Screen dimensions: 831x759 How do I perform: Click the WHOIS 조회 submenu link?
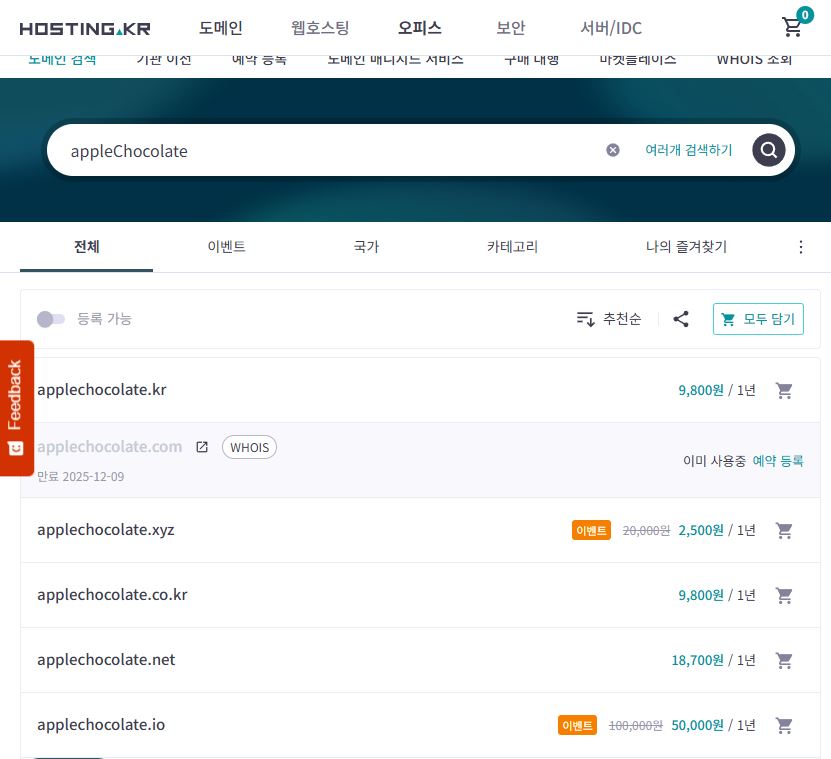754,59
